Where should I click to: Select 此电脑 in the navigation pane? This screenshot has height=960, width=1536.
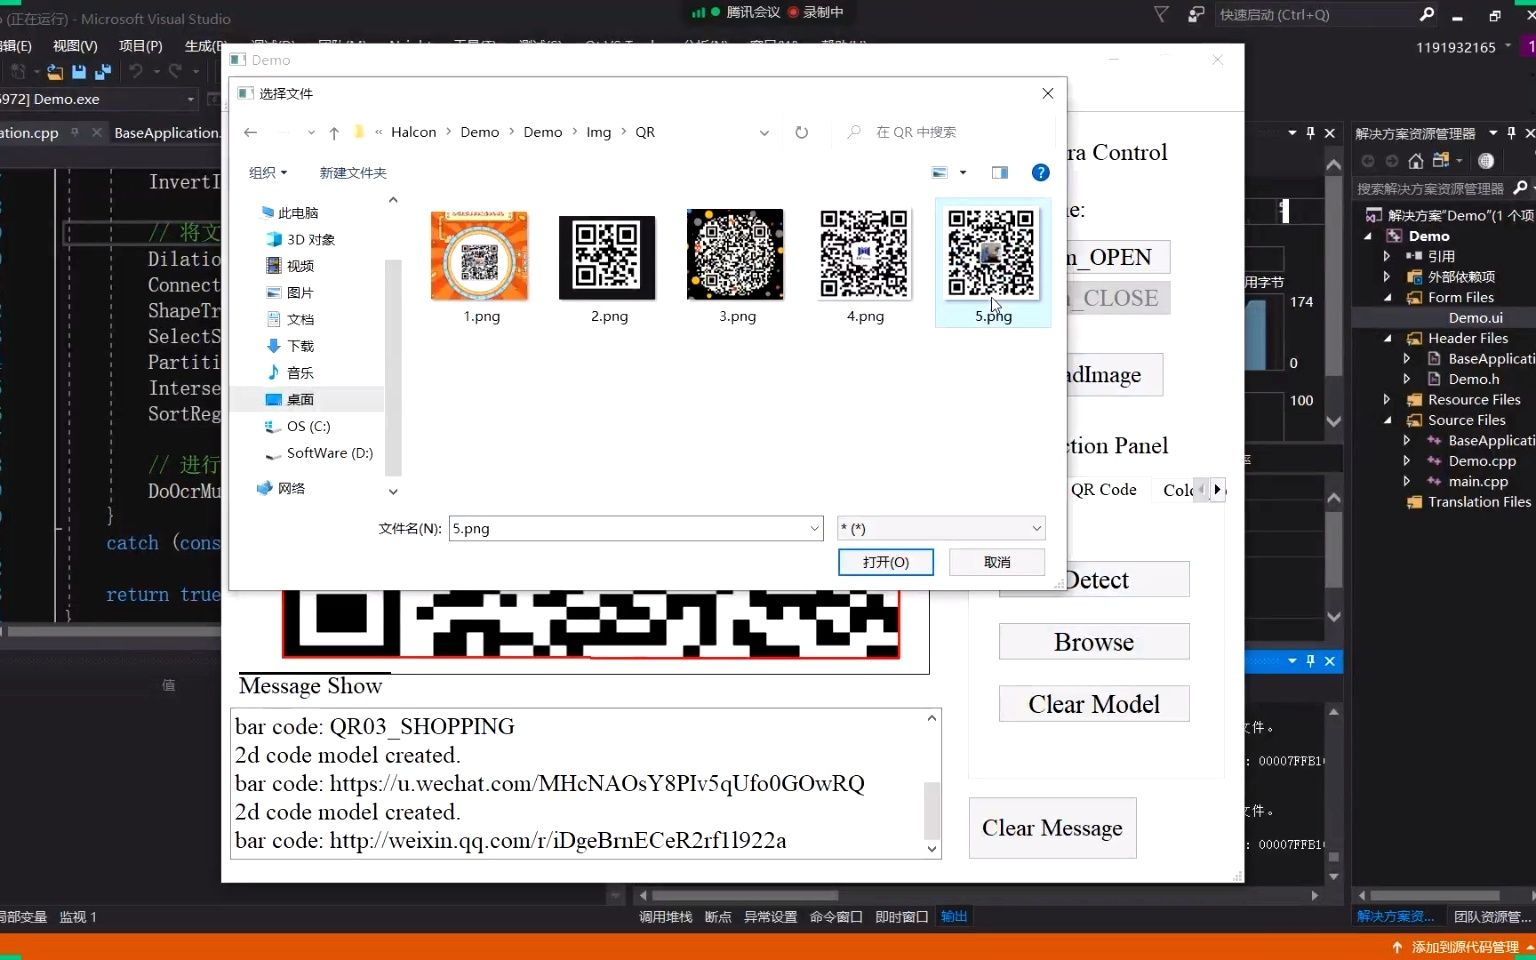[297, 212]
